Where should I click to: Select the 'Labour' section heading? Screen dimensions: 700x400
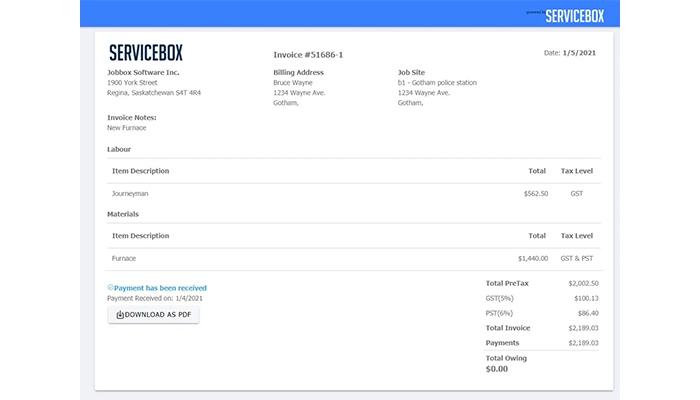[119, 149]
